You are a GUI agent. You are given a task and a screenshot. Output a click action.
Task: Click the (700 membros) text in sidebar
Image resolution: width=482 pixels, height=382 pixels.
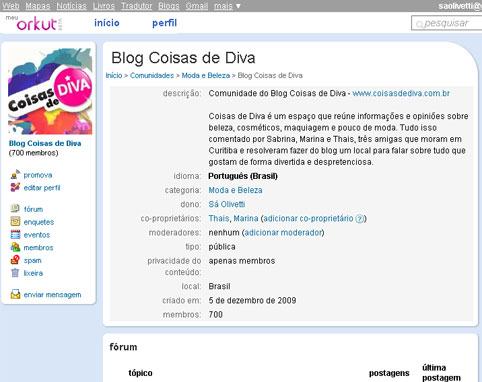tap(33, 153)
